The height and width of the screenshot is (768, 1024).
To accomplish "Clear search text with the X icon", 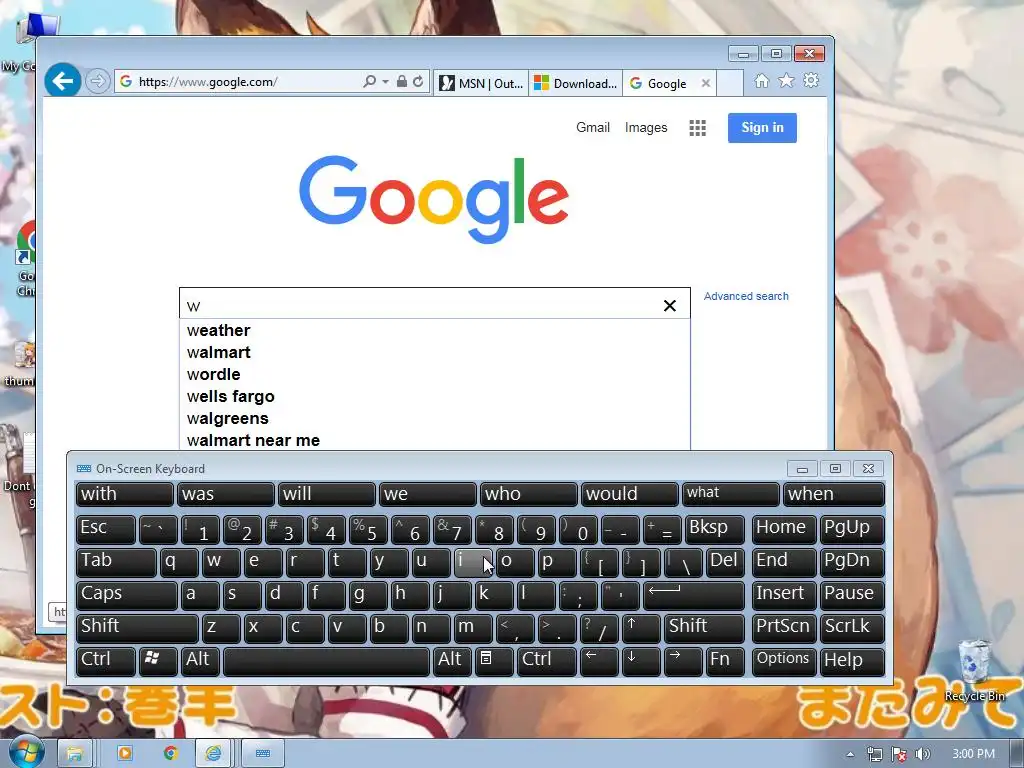I will [x=669, y=306].
